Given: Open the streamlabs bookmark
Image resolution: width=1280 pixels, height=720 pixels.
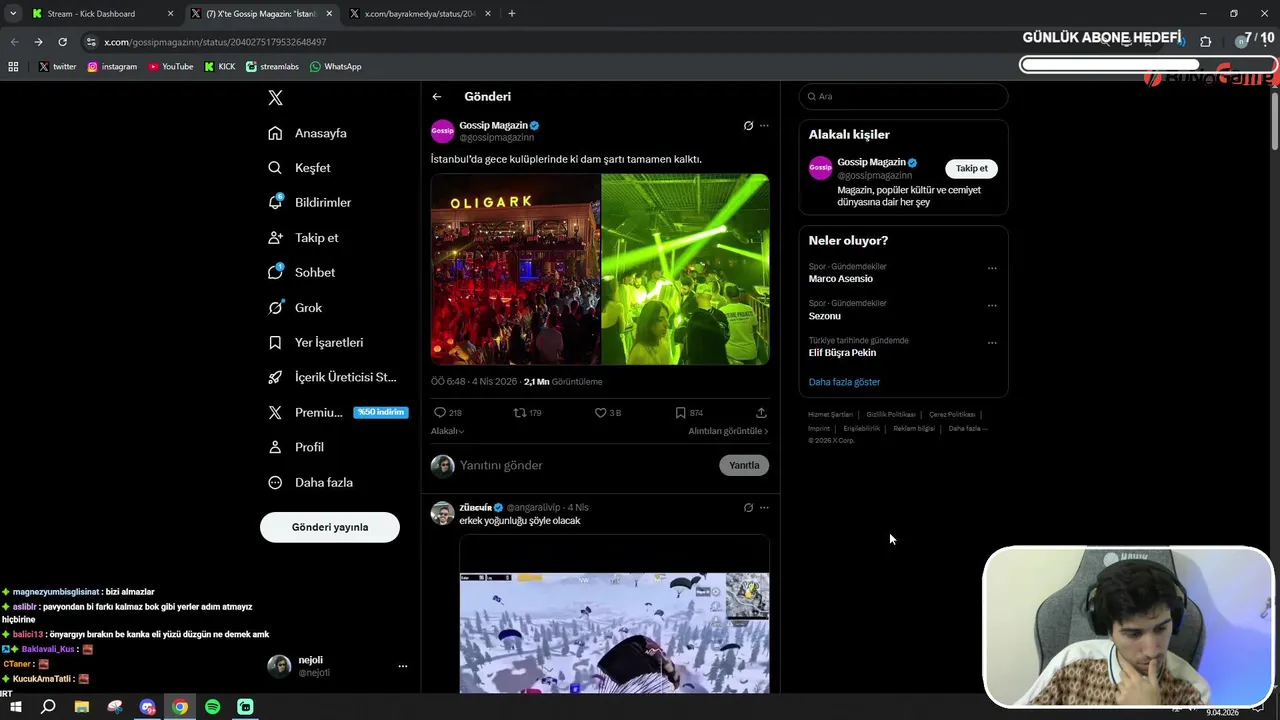Looking at the screenshot, I should 273,67.
